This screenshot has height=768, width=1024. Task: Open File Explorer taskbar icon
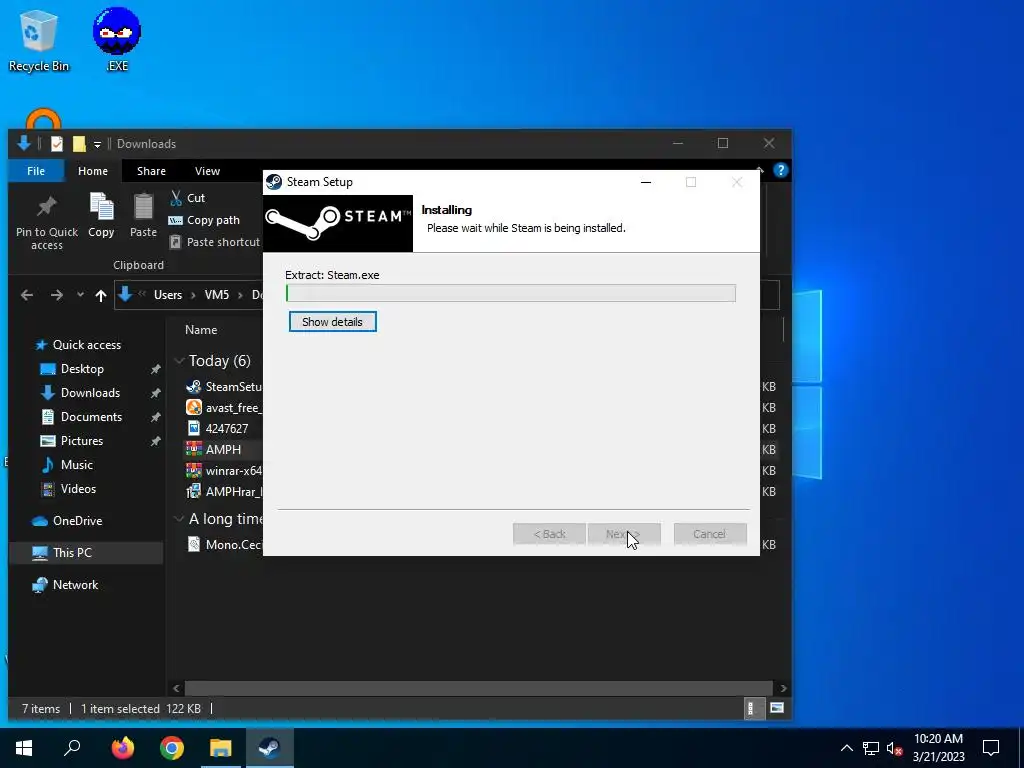pos(221,748)
